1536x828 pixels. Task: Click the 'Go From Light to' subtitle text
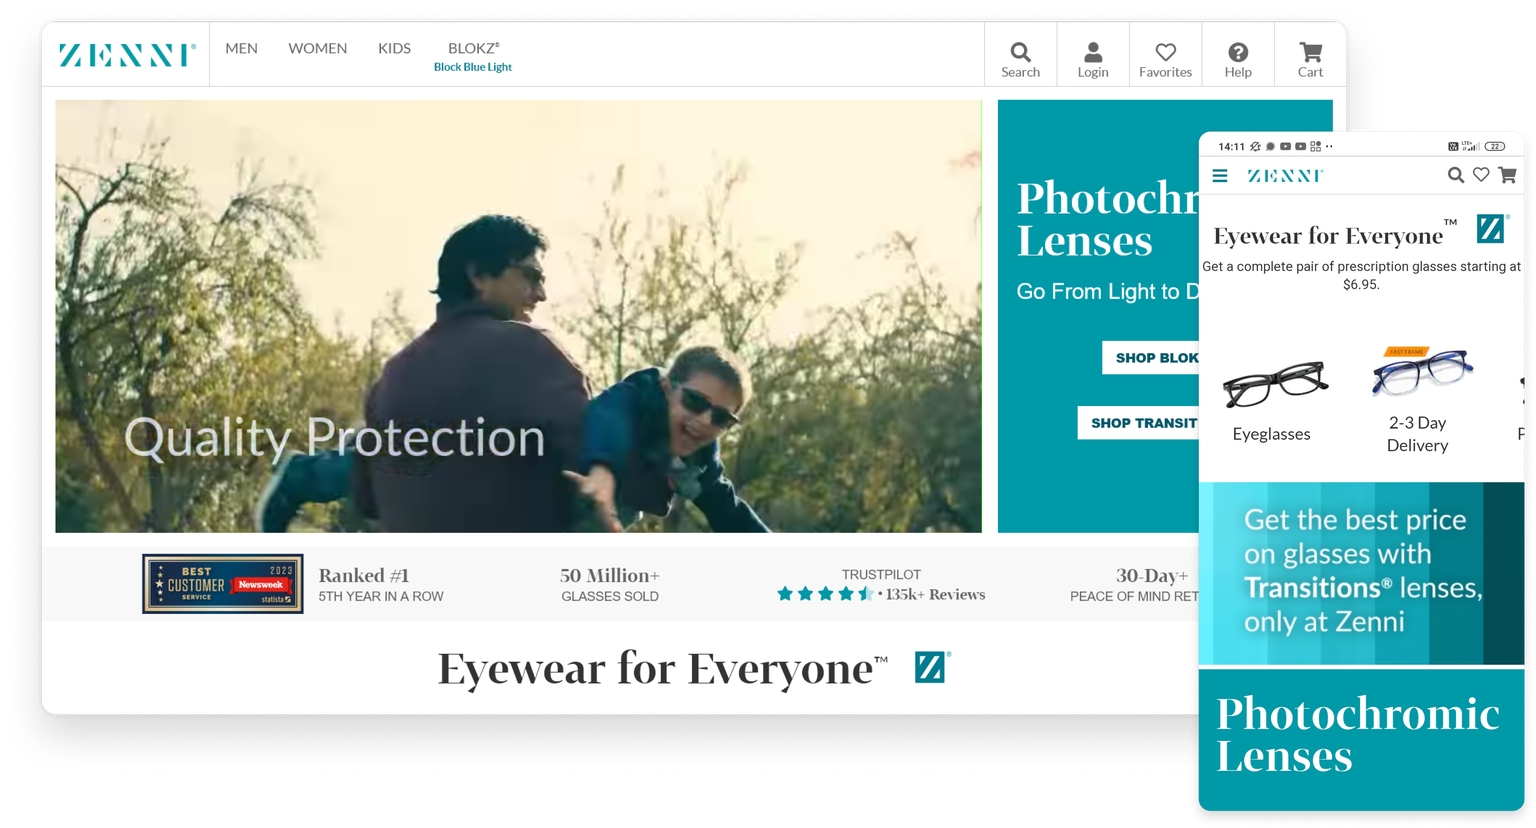(1107, 292)
